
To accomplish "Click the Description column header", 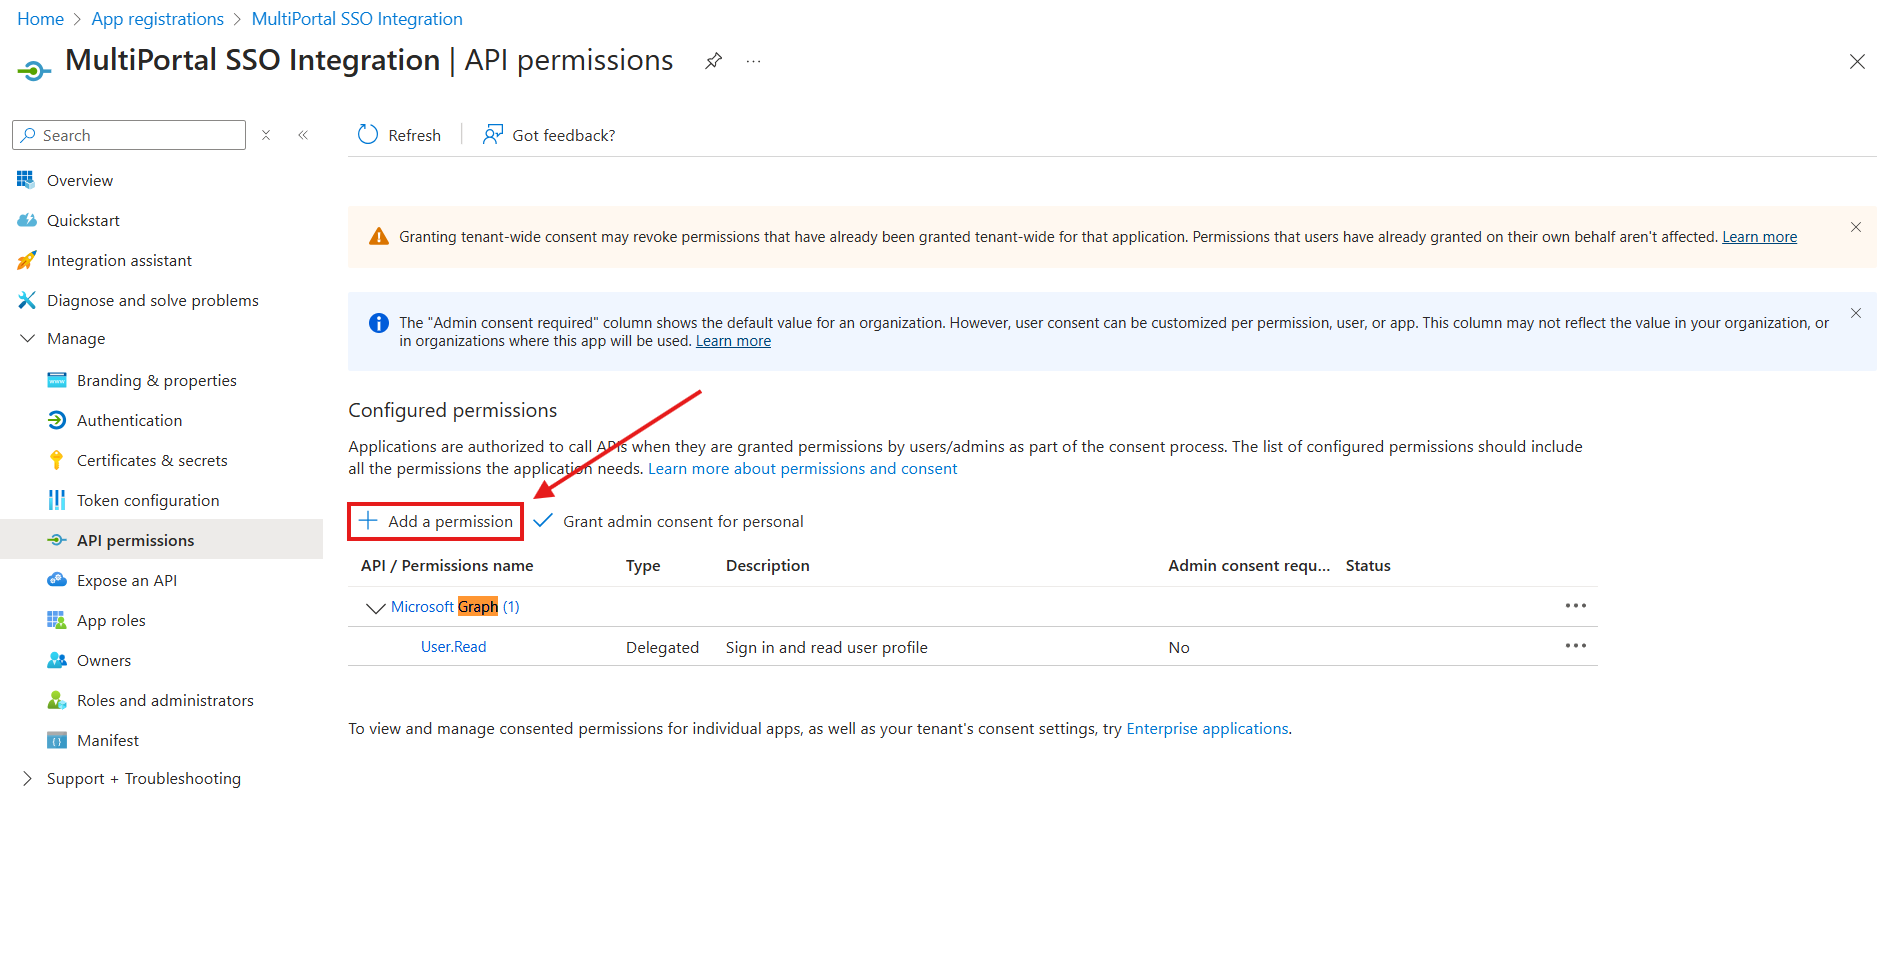I will [767, 565].
